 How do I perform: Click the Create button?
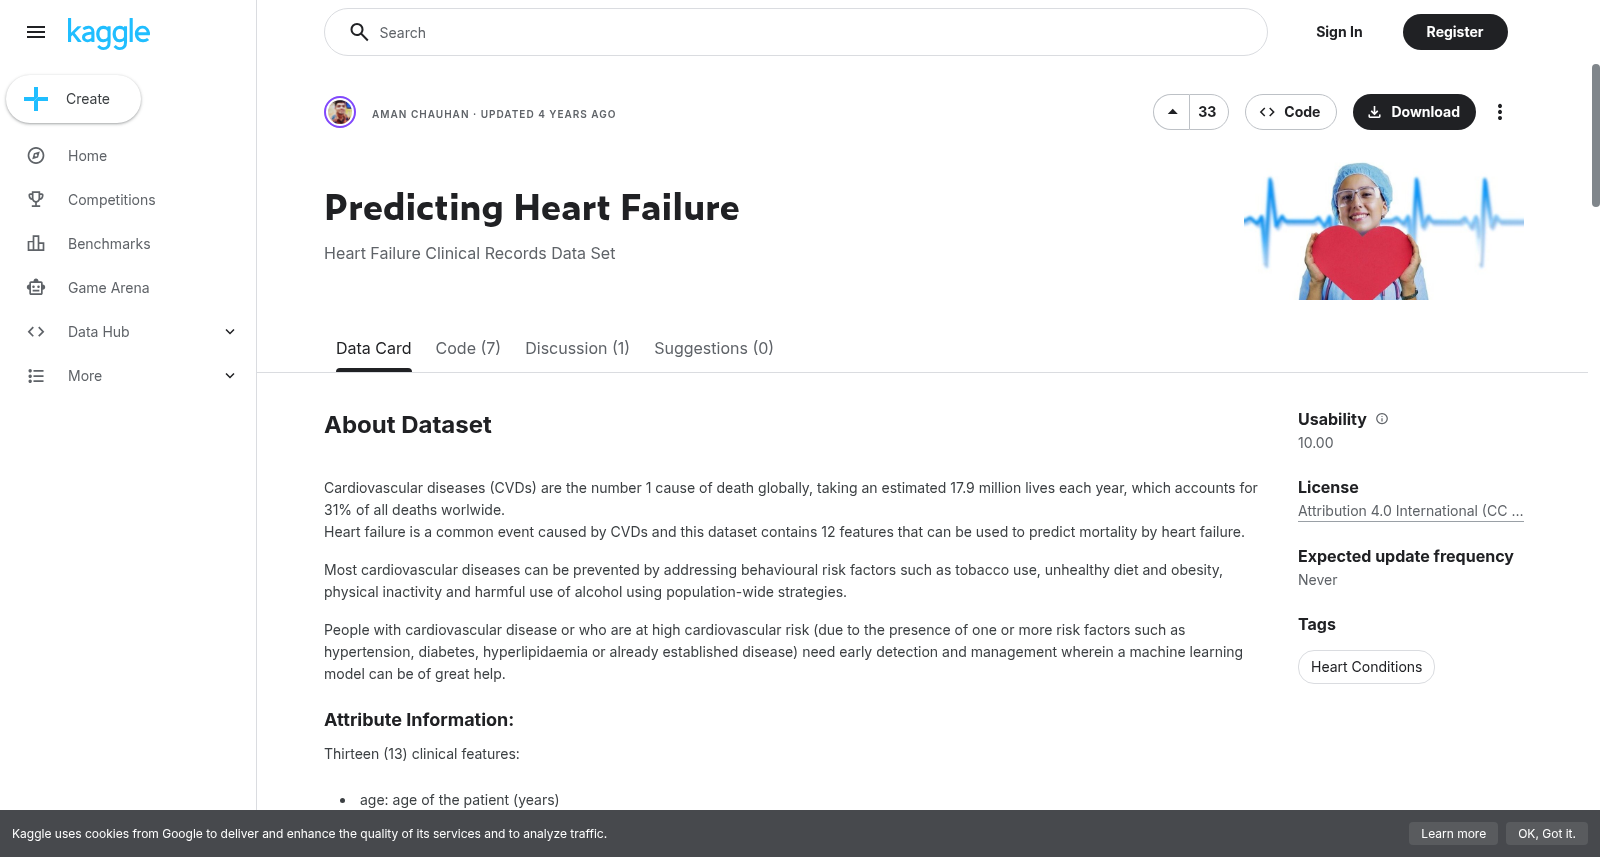click(x=73, y=99)
